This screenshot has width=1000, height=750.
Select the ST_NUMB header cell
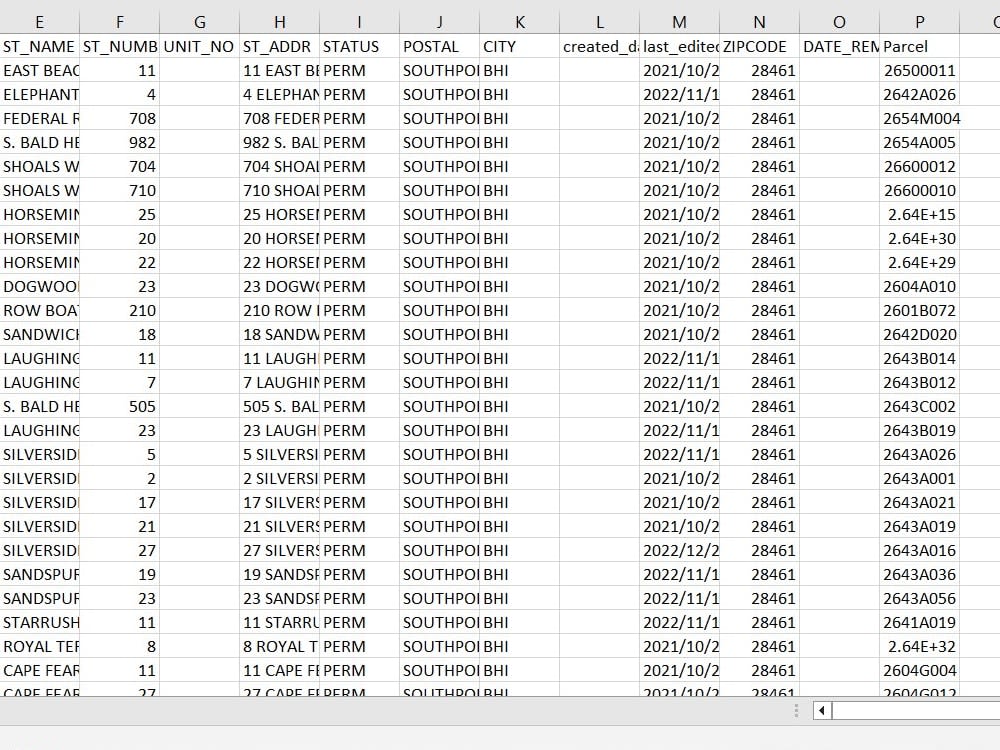118,46
